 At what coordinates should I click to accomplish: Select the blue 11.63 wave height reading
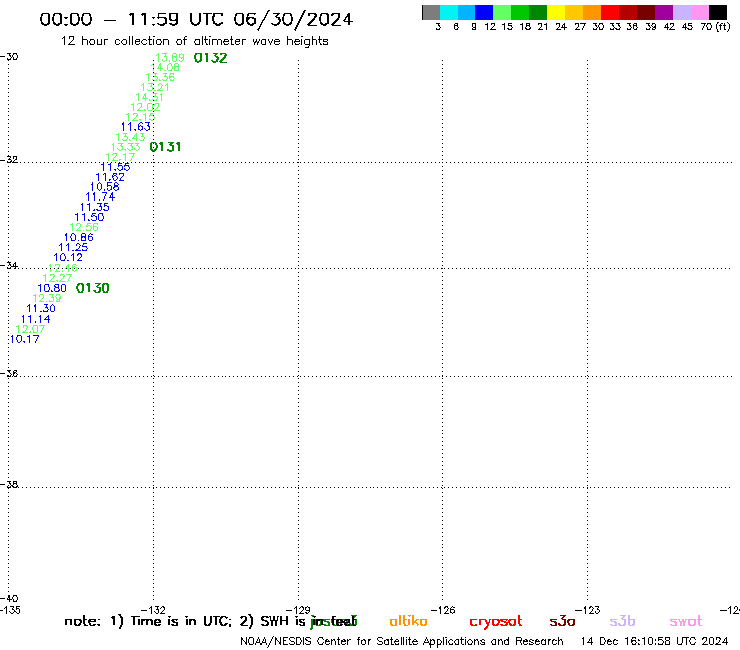pos(135,127)
